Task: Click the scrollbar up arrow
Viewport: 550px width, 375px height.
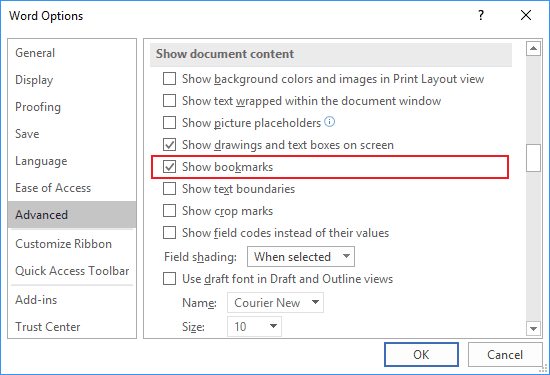Action: (533, 48)
